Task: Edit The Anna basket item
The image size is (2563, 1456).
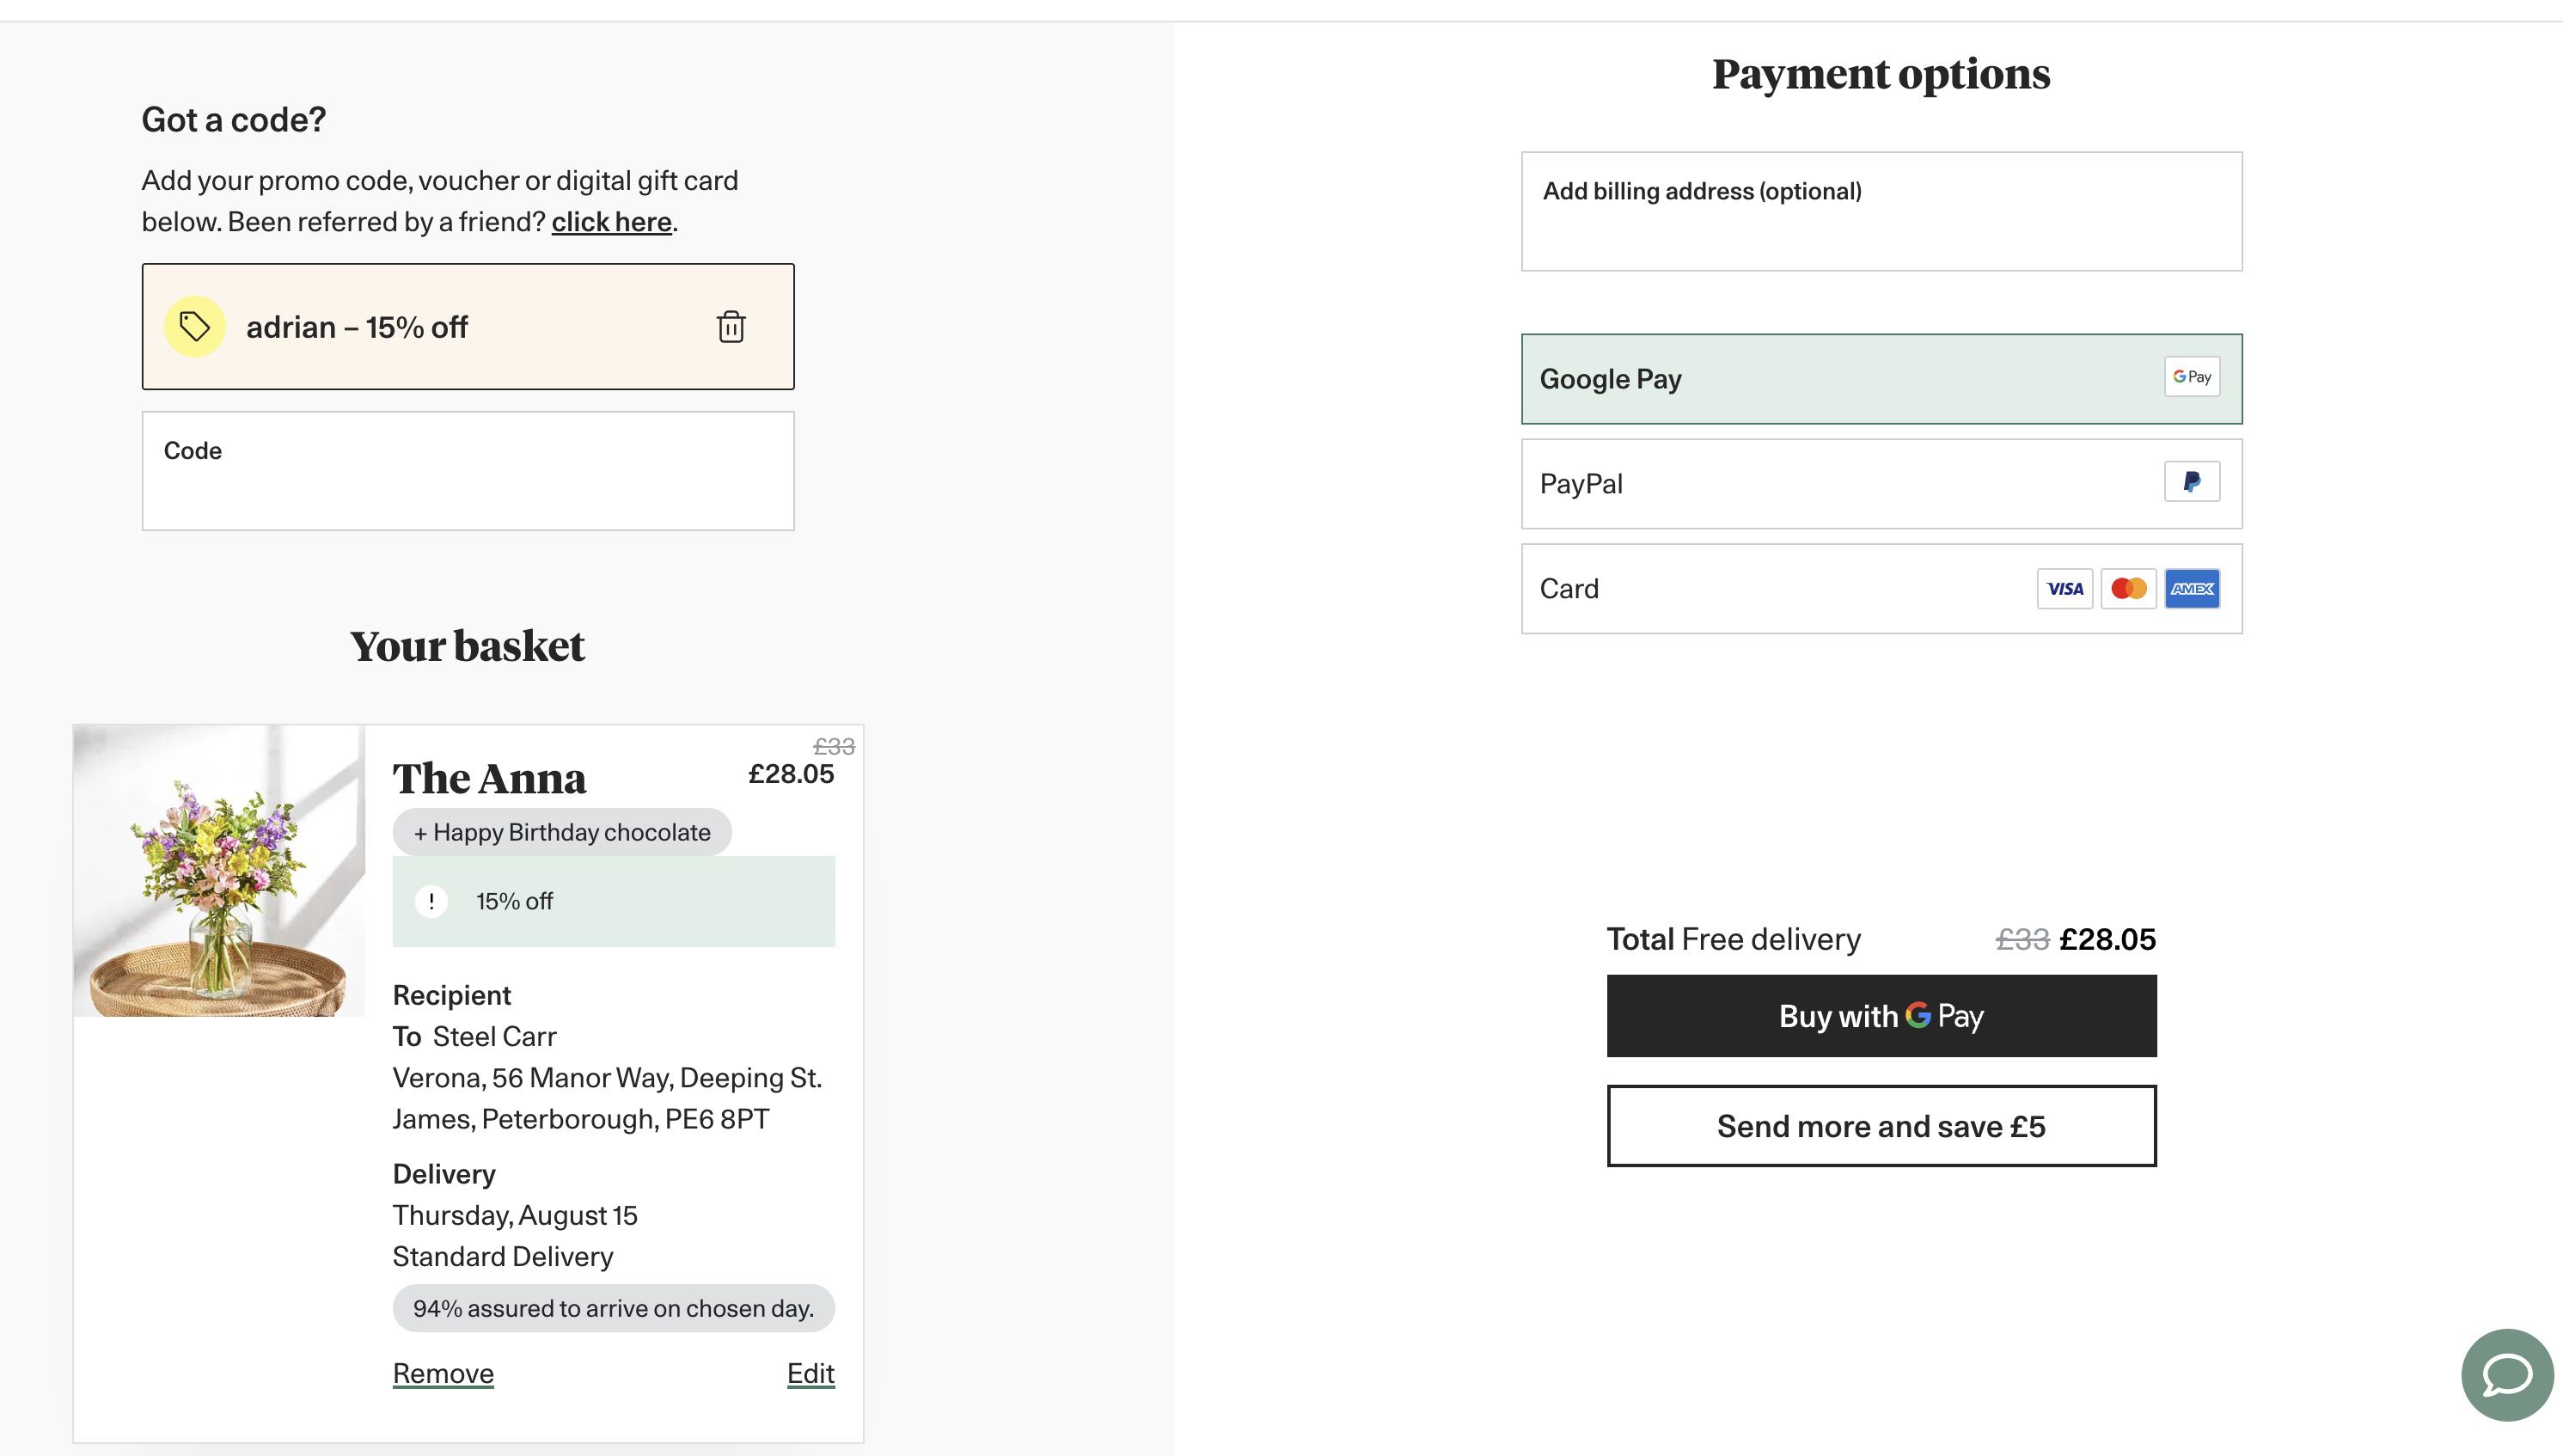Action: click(810, 1373)
